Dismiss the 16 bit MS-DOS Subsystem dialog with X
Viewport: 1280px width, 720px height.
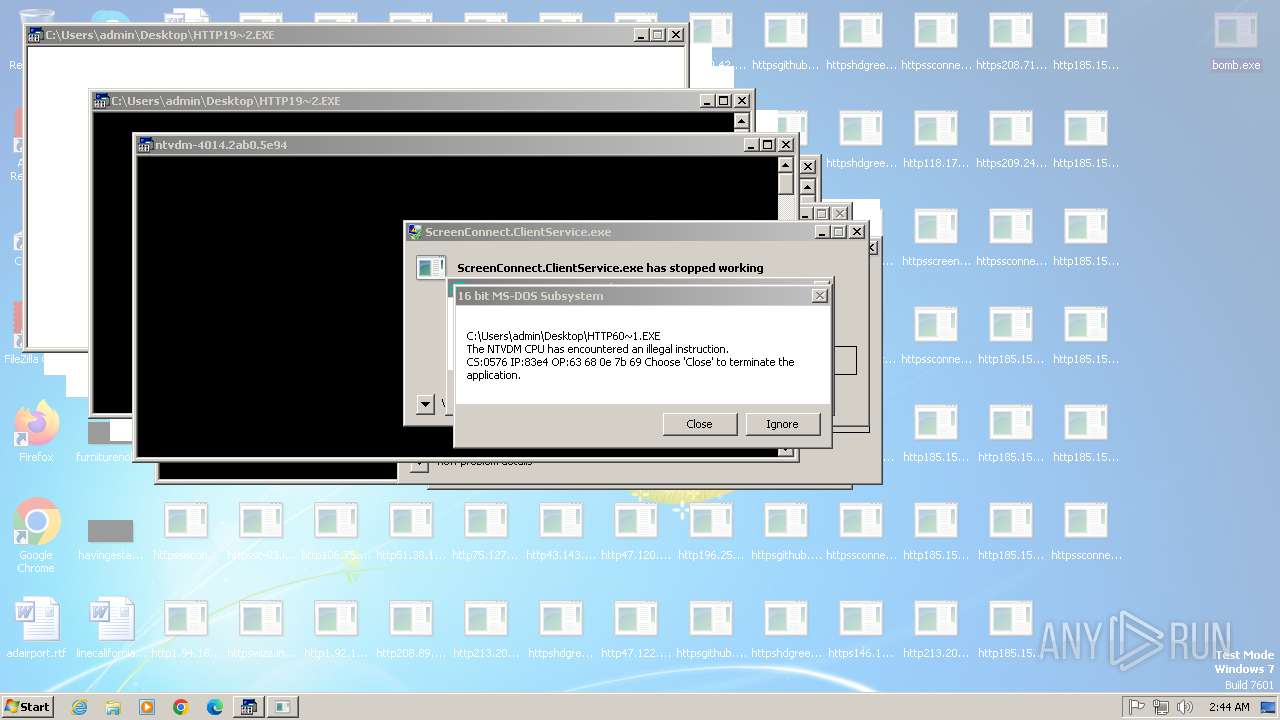(x=820, y=296)
